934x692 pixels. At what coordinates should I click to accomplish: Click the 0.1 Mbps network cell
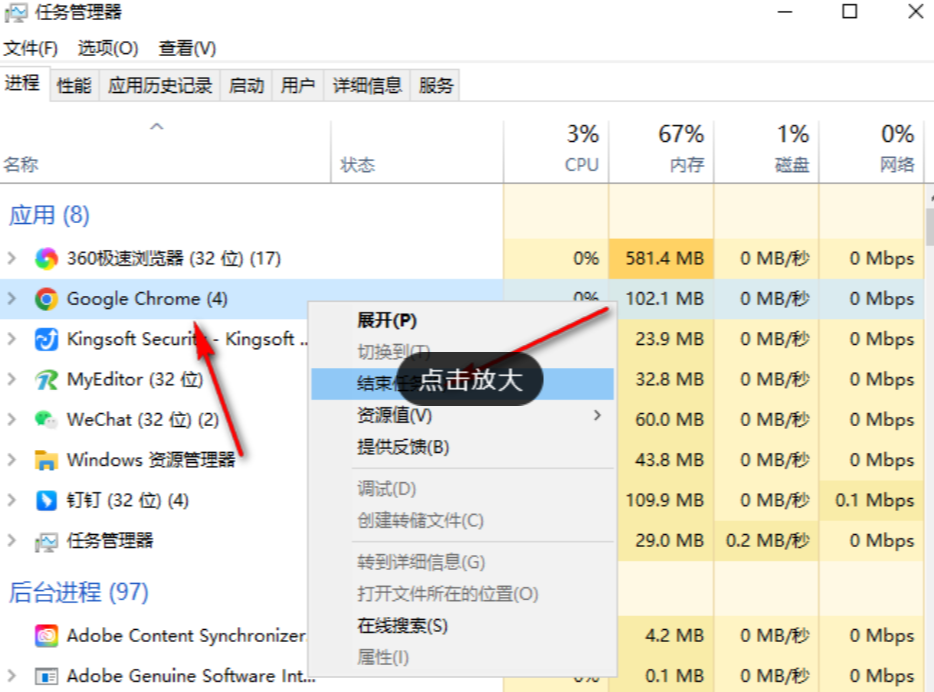pyautogui.click(x=871, y=500)
